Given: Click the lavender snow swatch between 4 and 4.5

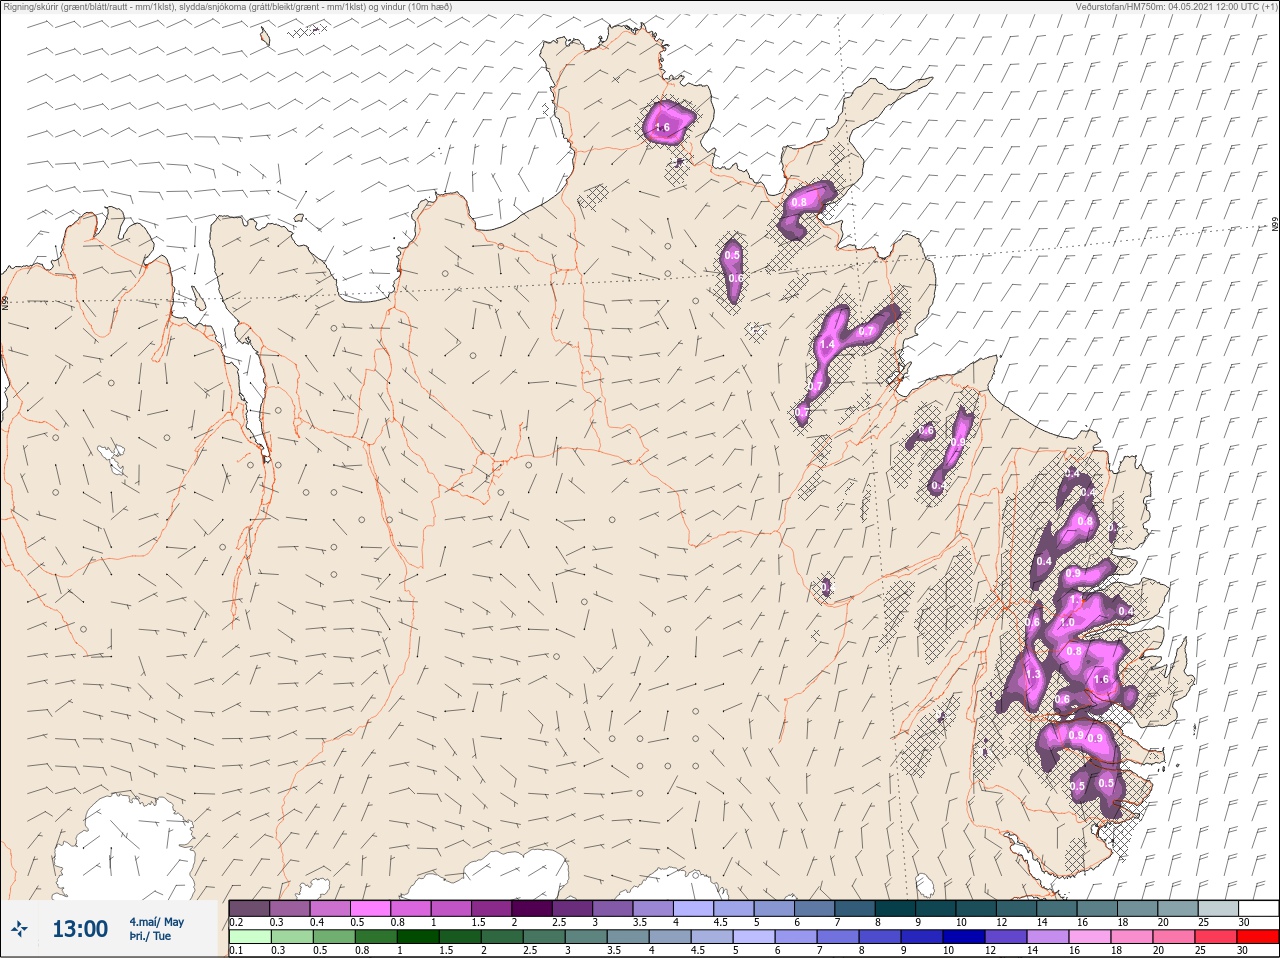Looking at the screenshot, I should click(694, 908).
